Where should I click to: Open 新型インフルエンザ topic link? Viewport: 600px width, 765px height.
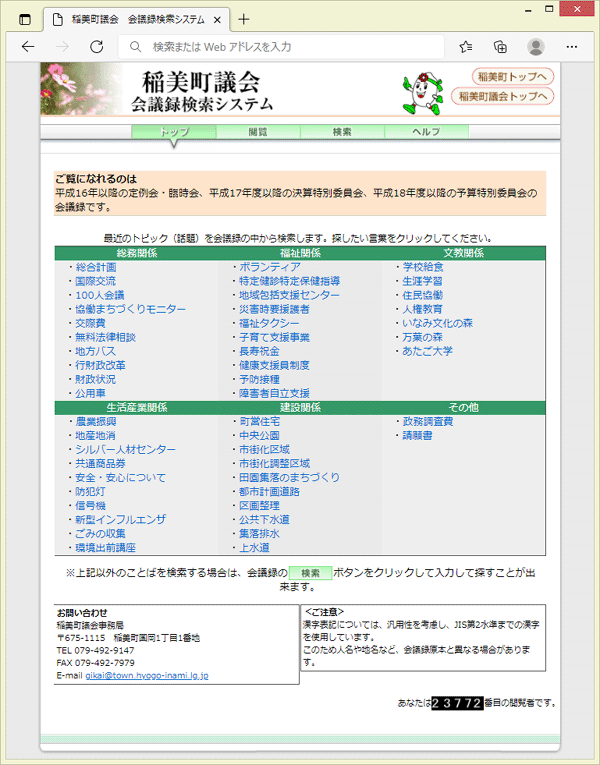click(x=120, y=520)
